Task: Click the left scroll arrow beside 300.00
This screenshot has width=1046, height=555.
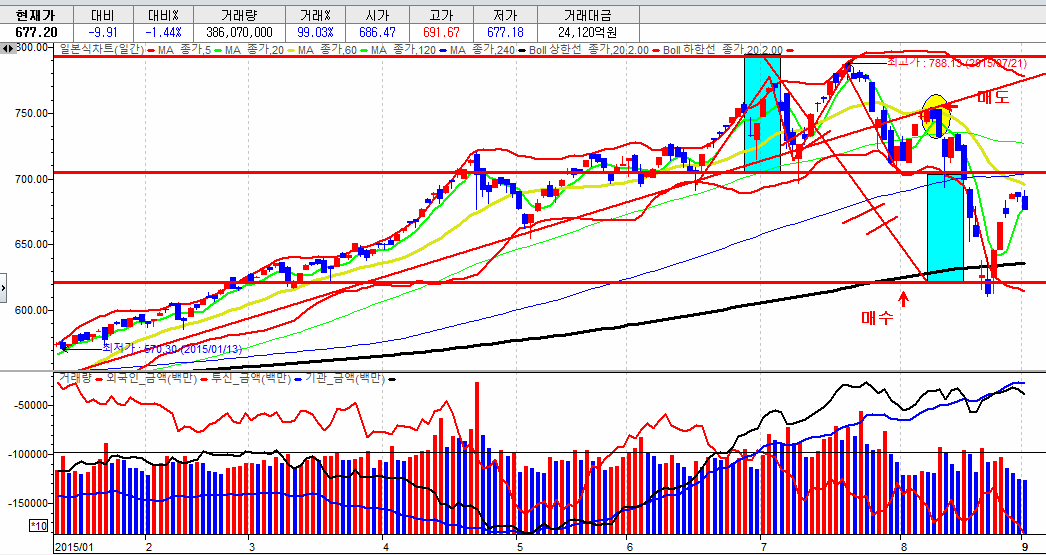Action: 5,48
